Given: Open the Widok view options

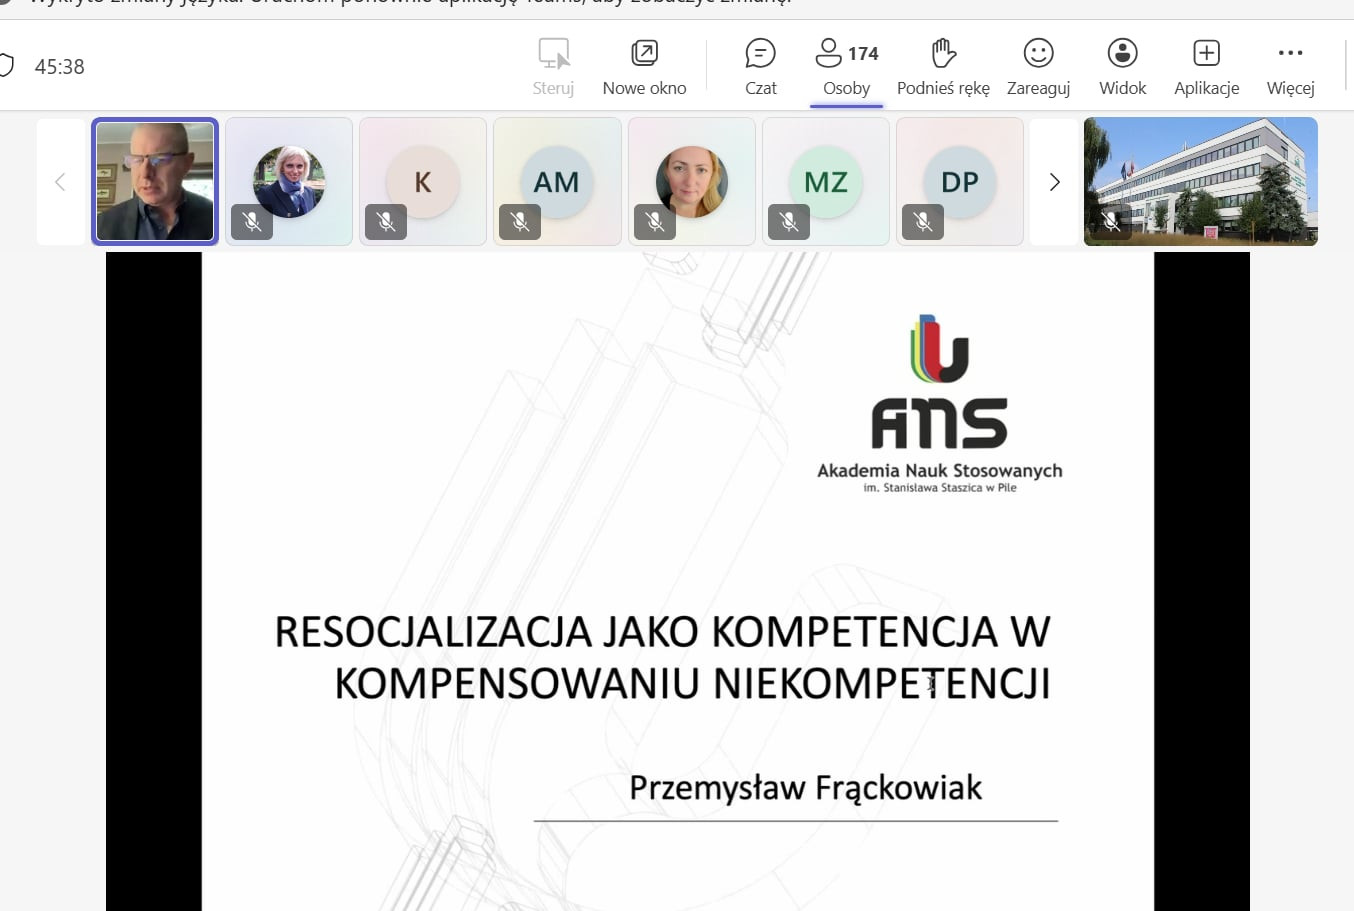Looking at the screenshot, I should (1122, 66).
